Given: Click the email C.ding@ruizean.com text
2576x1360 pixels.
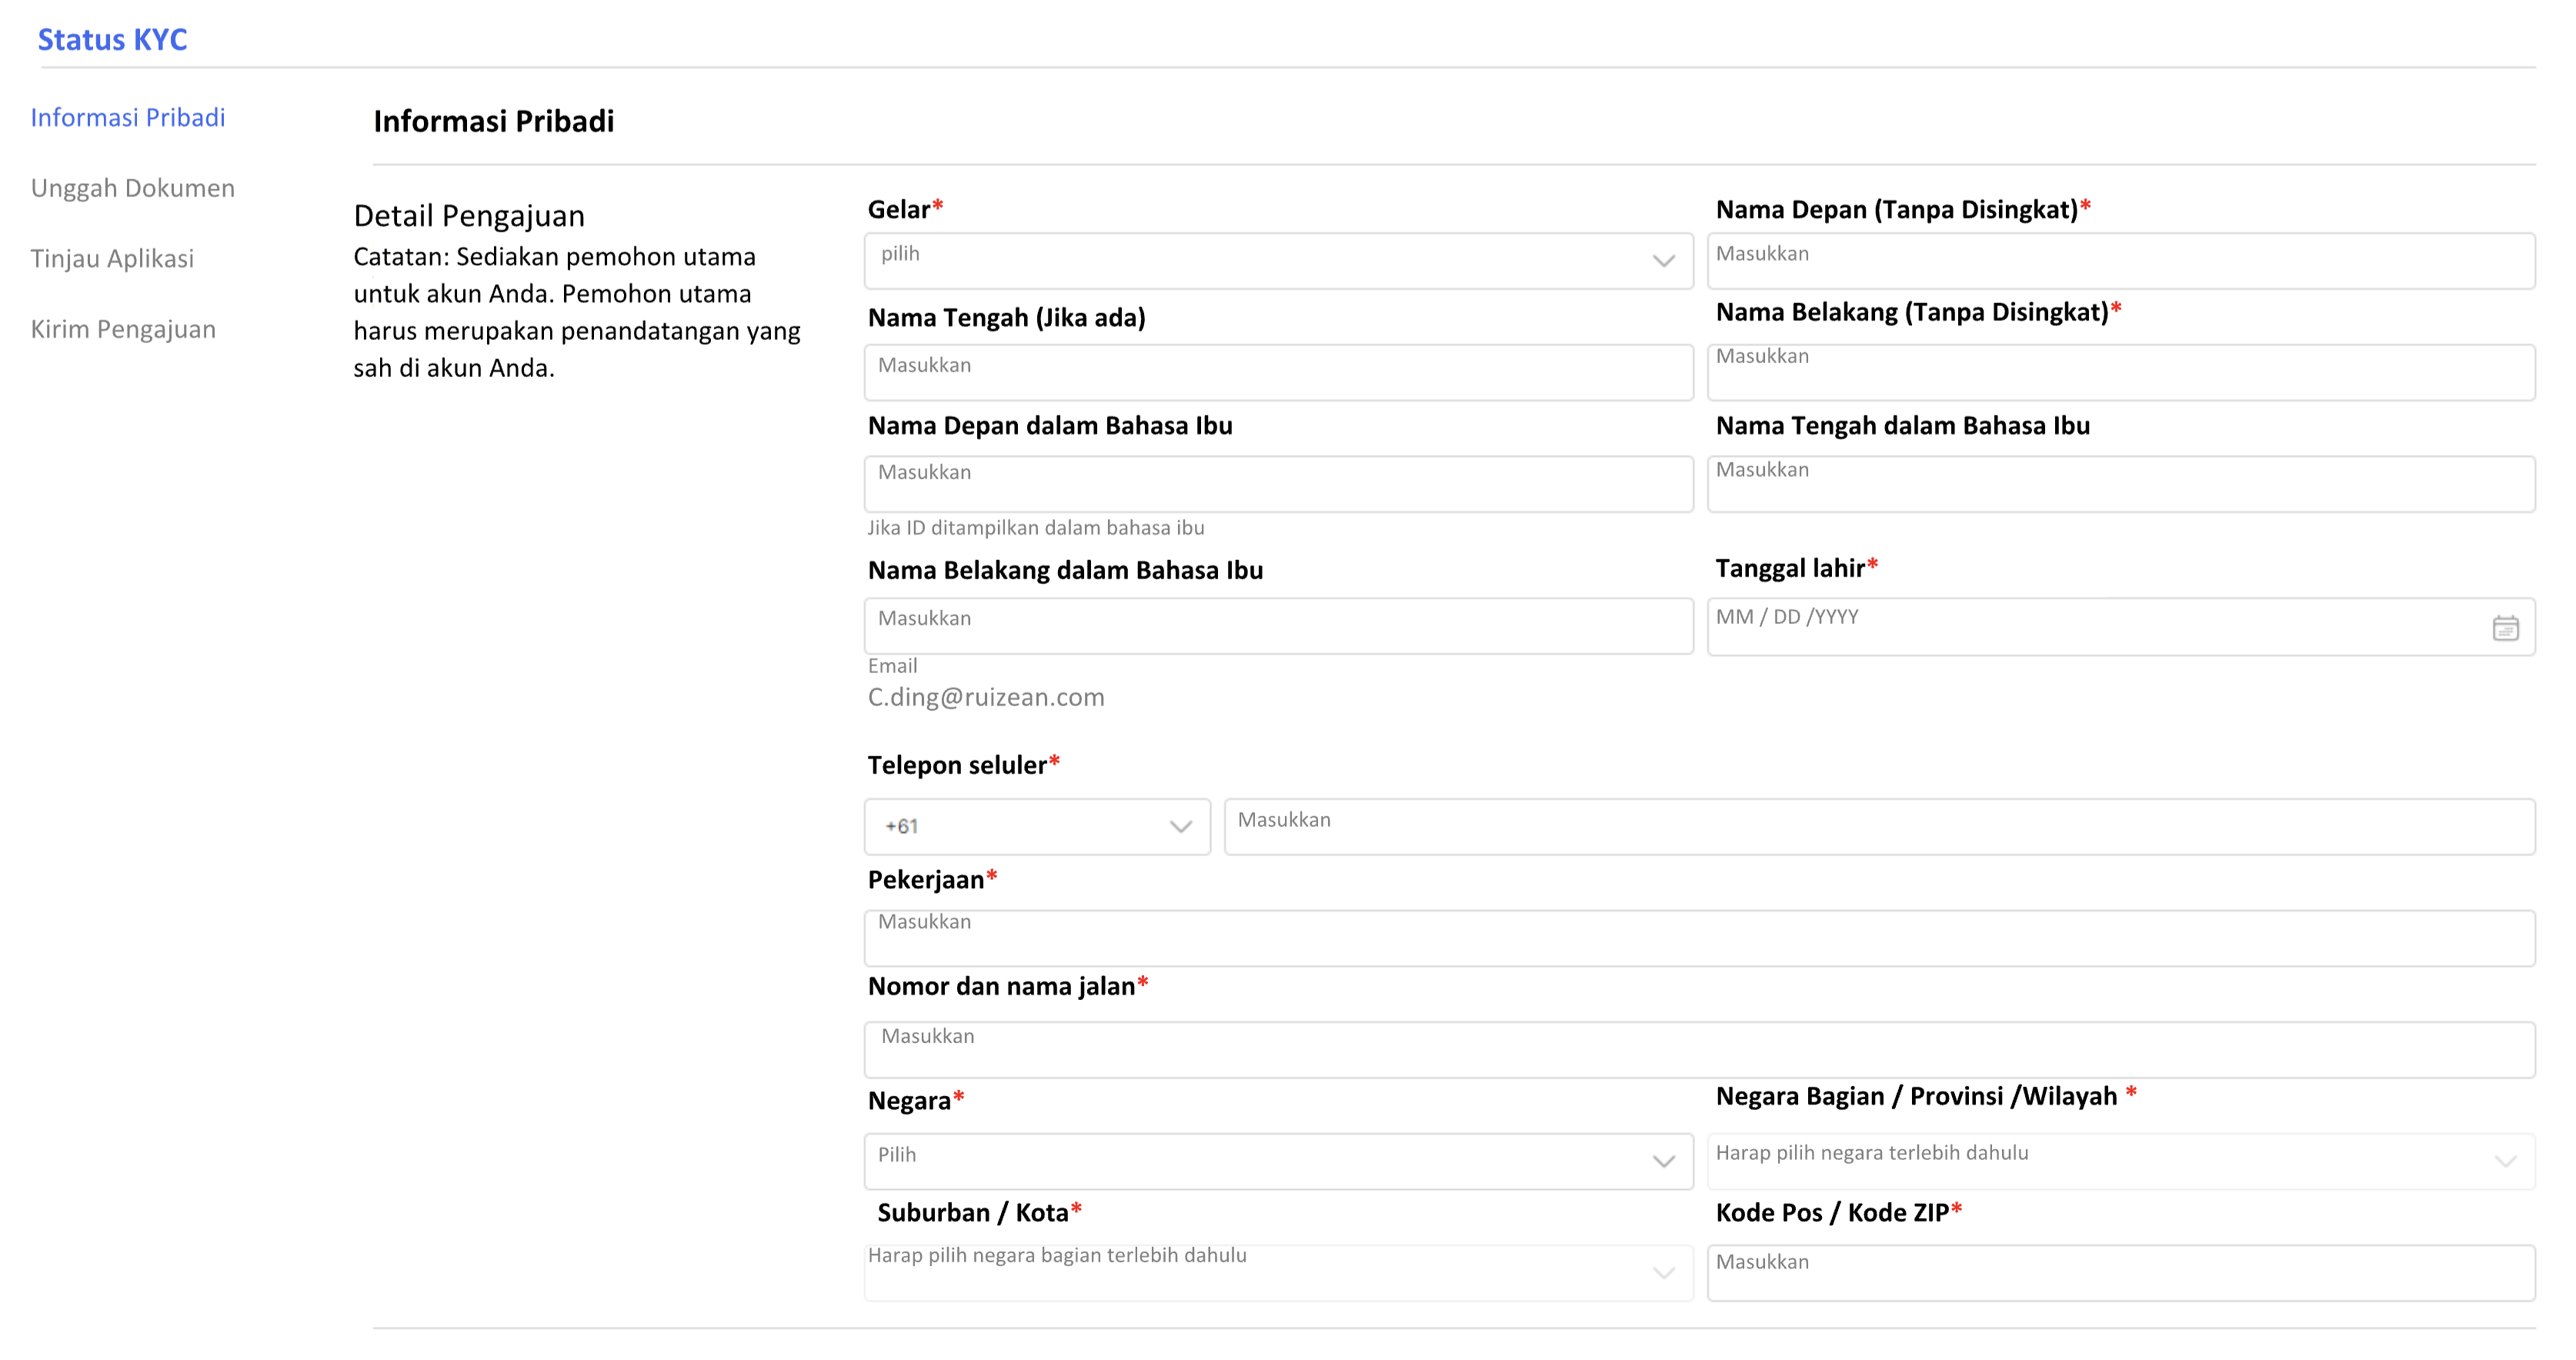Looking at the screenshot, I should pos(986,697).
